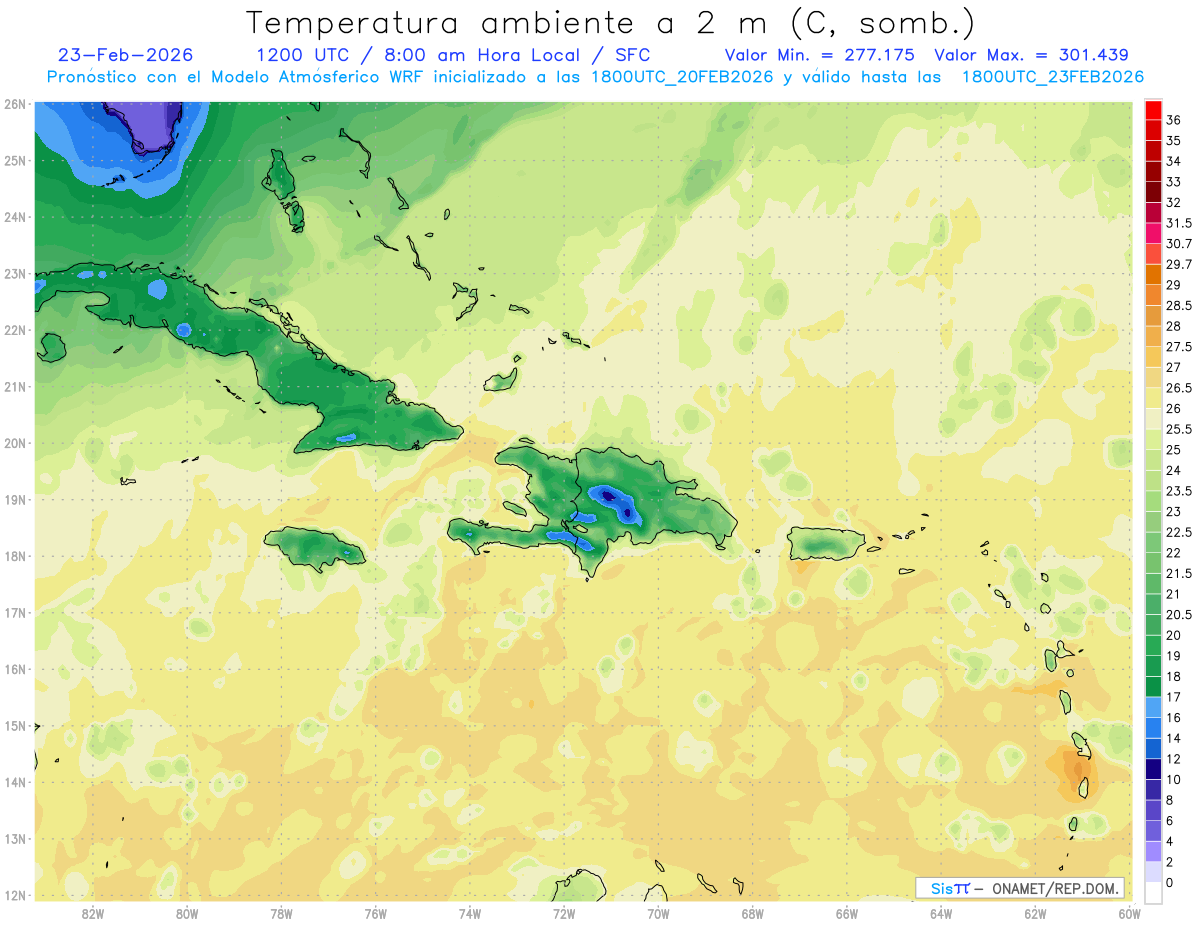Screen dimensions: 1200x927
Task: Click the 'ONAMET/REP.DOM.' credit label
Action: (1055, 888)
